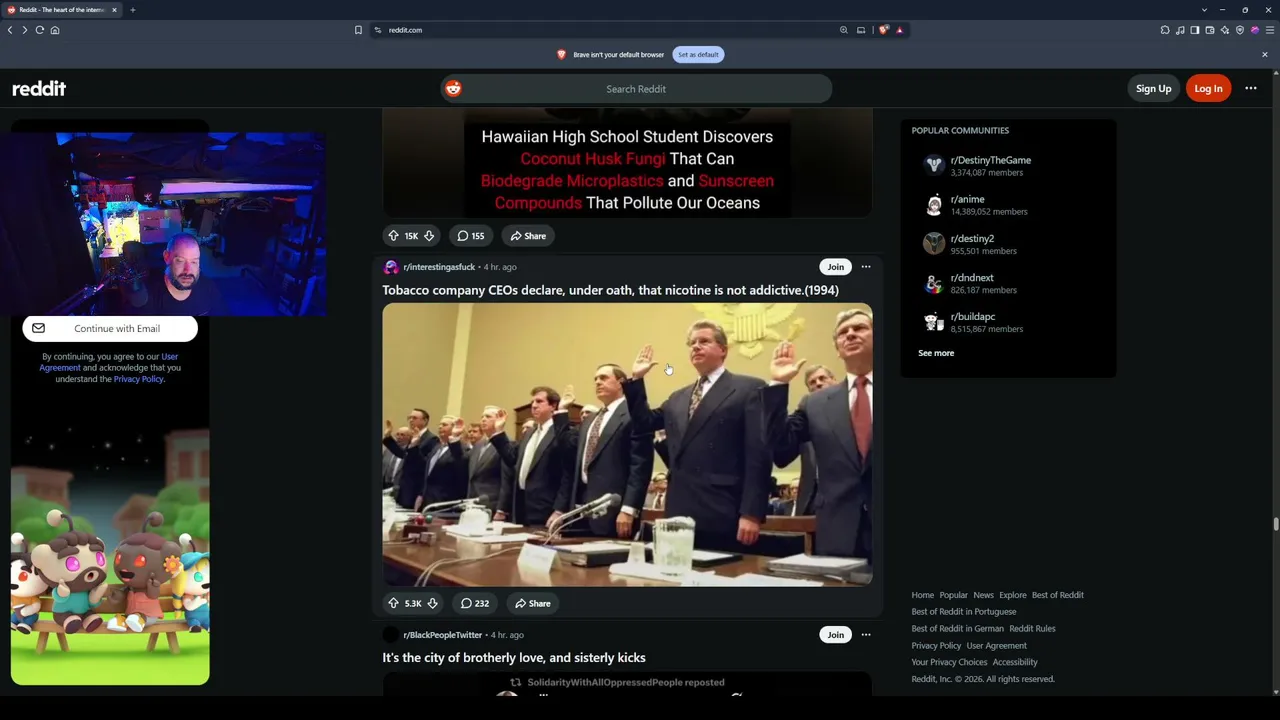This screenshot has width=1280, height=720.
Task: Open the Popular footer link
Action: tap(953, 595)
